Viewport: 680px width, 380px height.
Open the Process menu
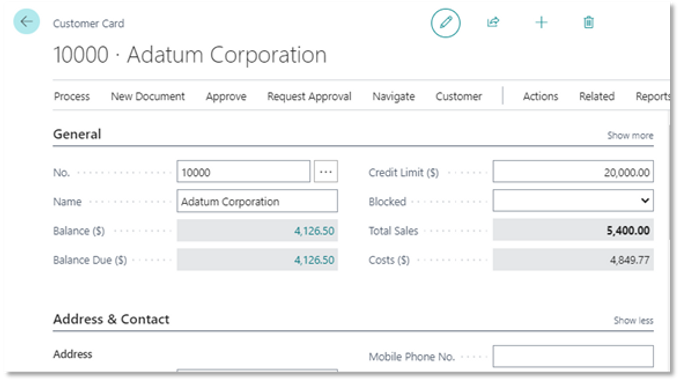72,96
